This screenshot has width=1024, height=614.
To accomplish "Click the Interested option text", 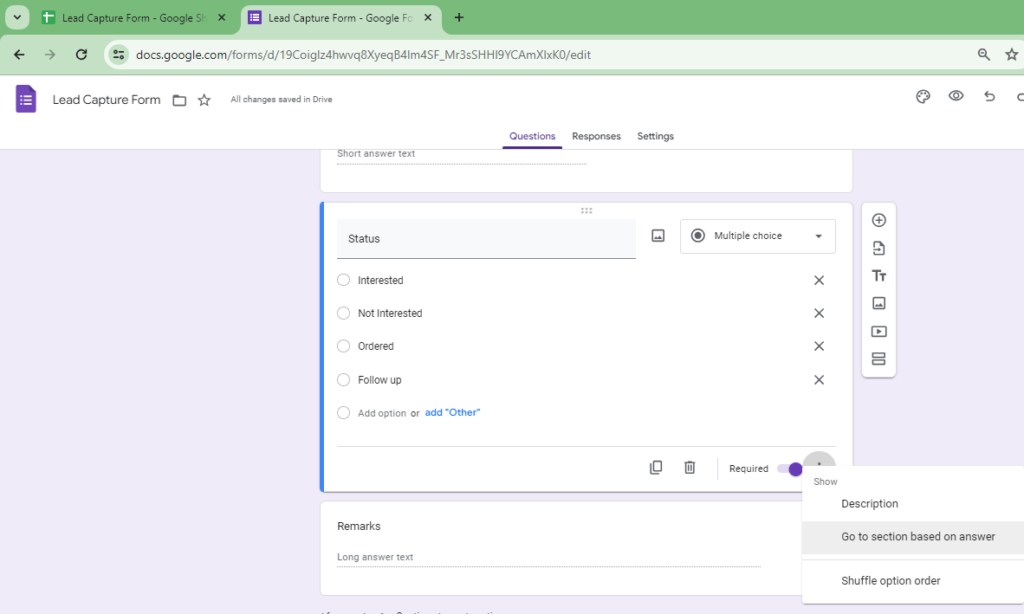I will click(x=381, y=280).
